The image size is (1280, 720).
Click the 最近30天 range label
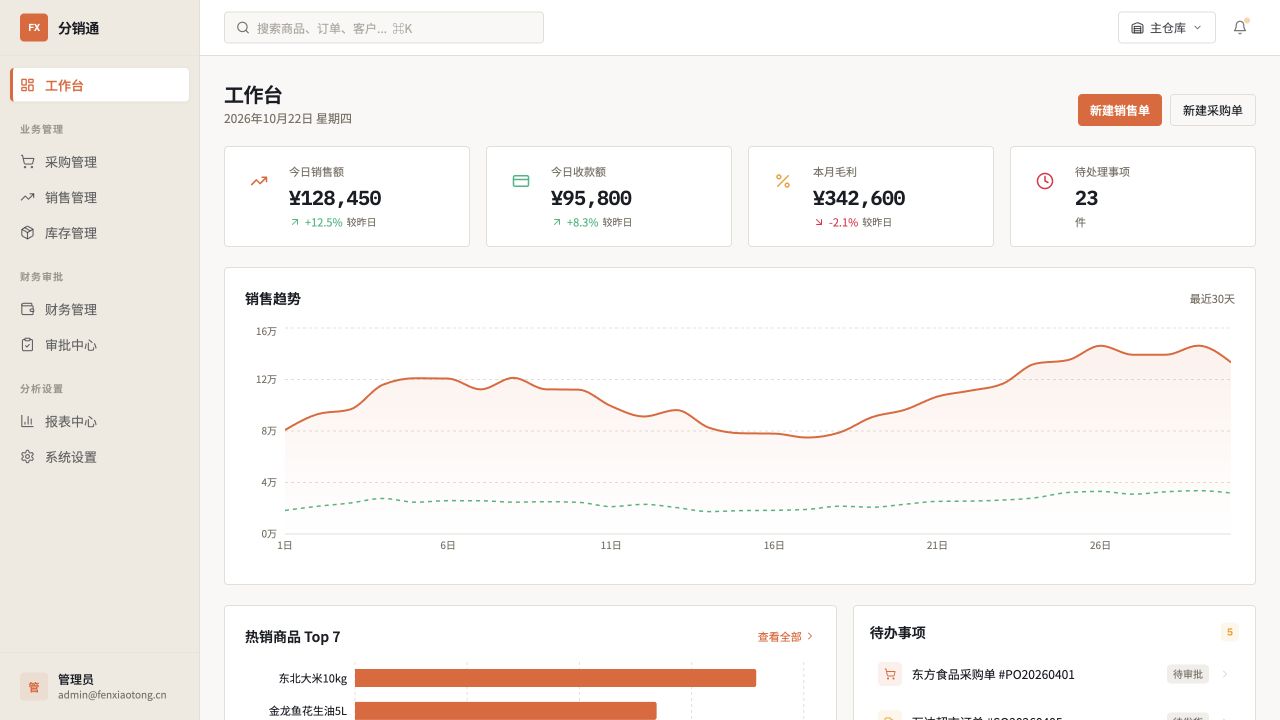pyautogui.click(x=1212, y=299)
